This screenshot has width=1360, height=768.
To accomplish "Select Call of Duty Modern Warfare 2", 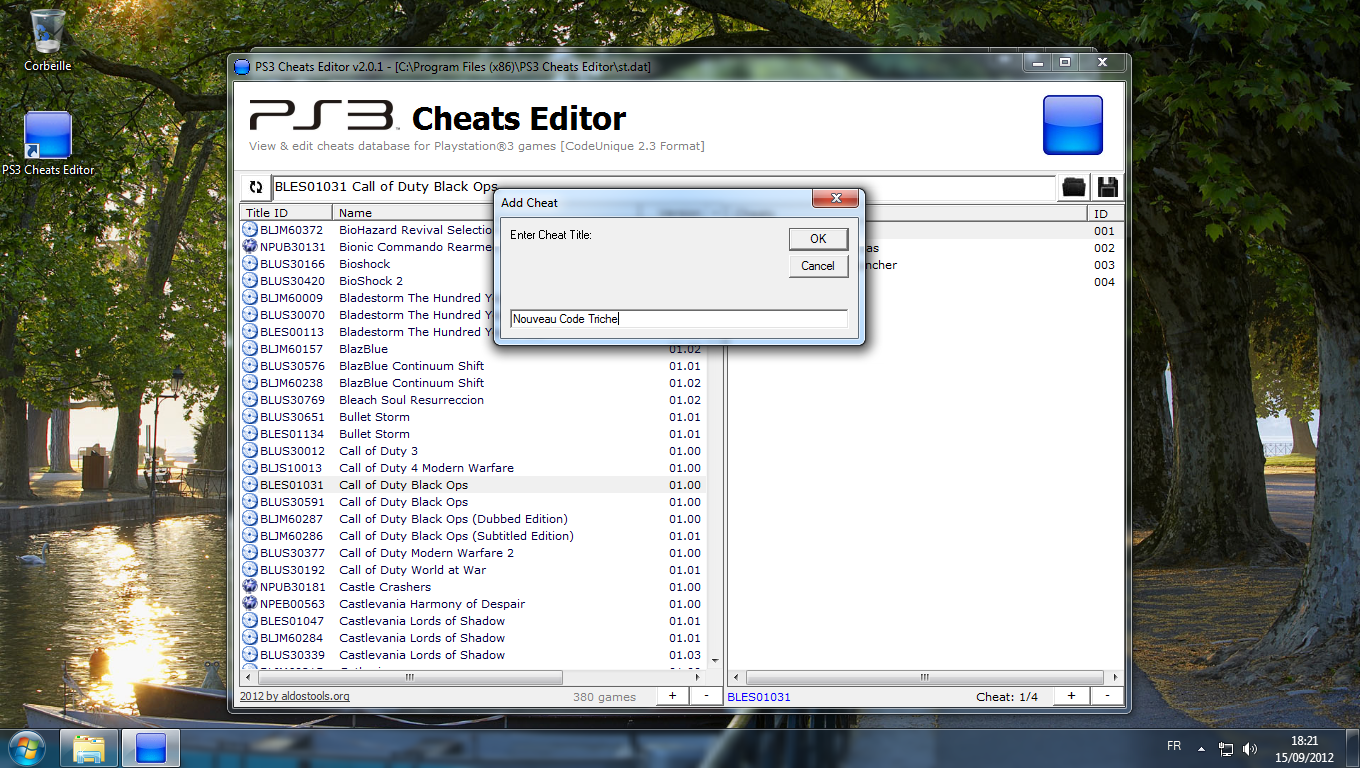I will point(473,553).
